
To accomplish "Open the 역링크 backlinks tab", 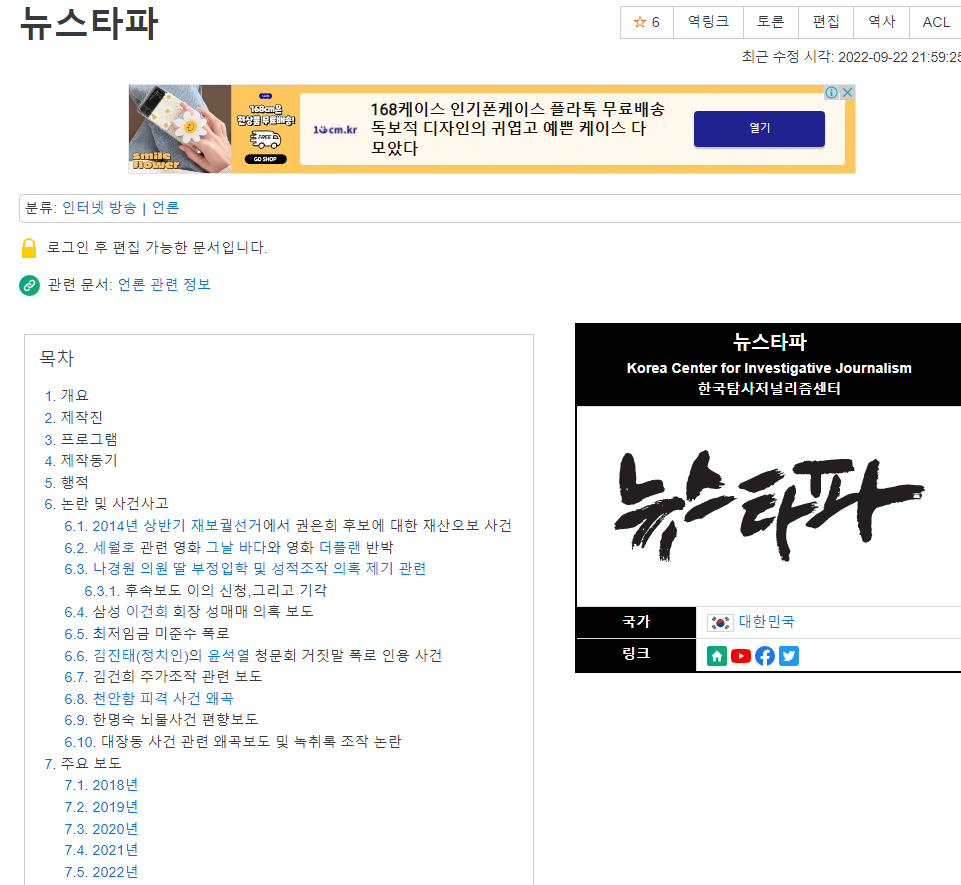I will tap(708, 23).
